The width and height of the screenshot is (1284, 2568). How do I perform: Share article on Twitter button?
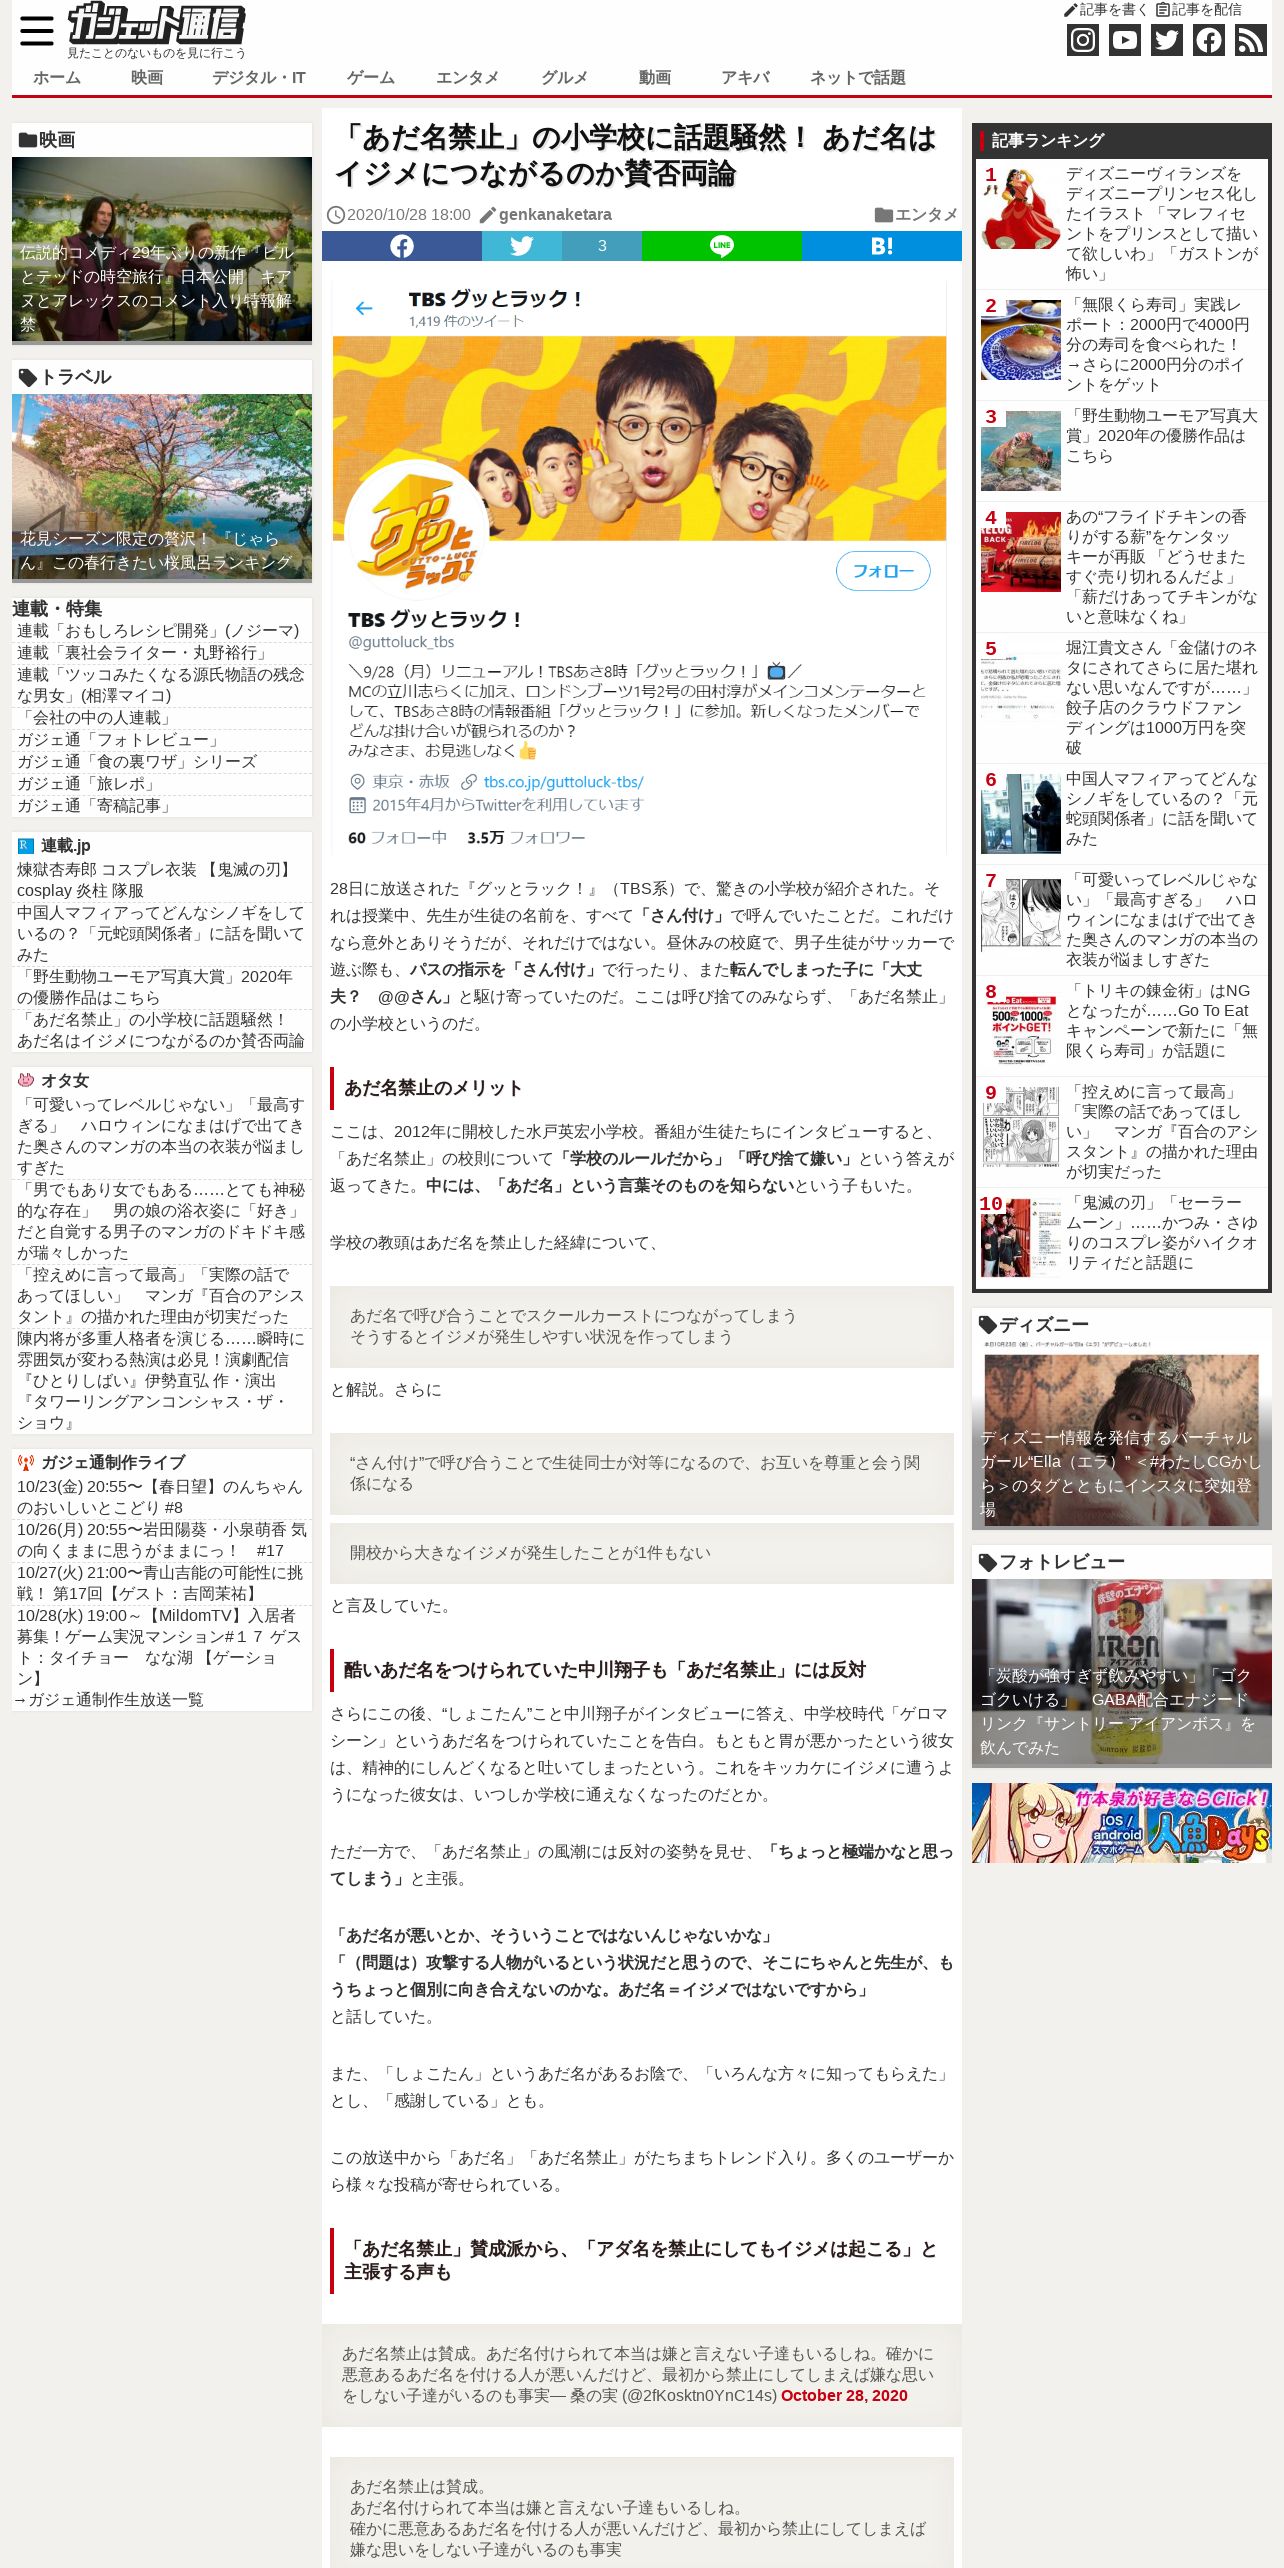pyautogui.click(x=522, y=246)
